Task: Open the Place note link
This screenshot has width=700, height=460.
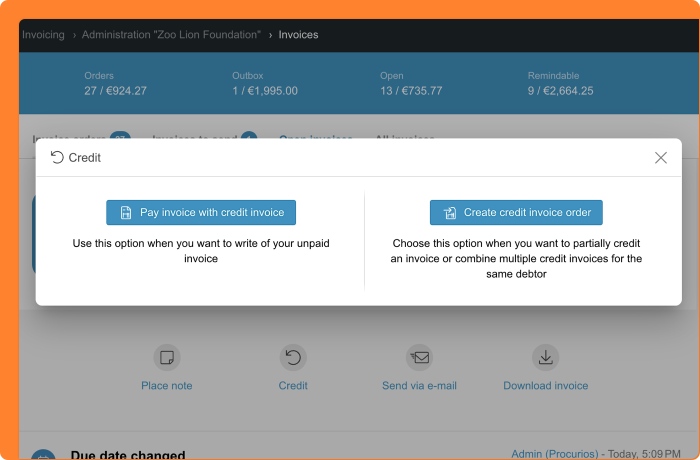Action: click(x=167, y=385)
